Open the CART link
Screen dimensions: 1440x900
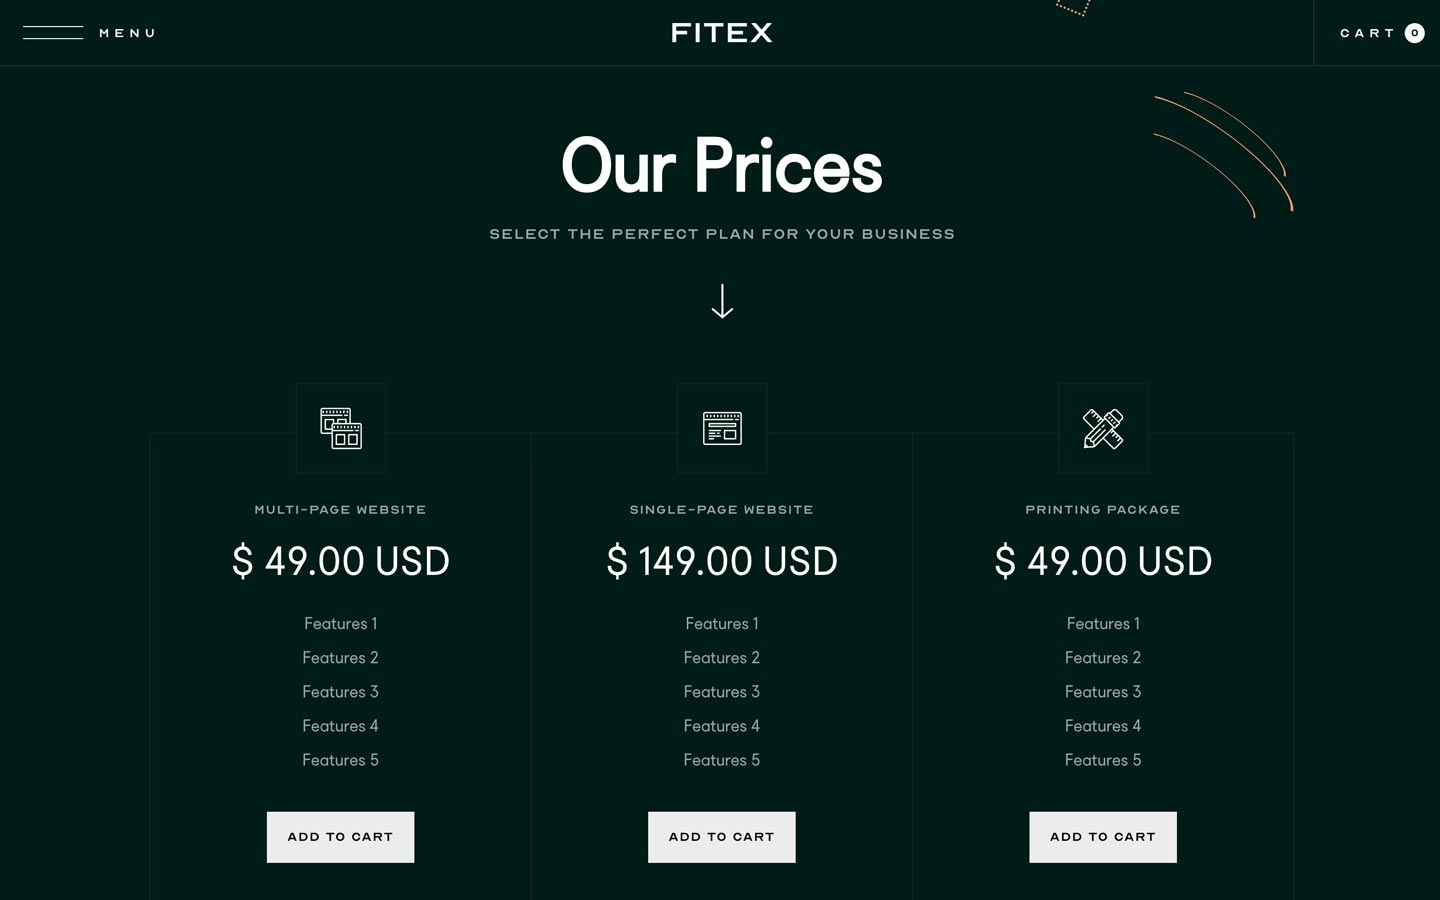[x=1367, y=33]
